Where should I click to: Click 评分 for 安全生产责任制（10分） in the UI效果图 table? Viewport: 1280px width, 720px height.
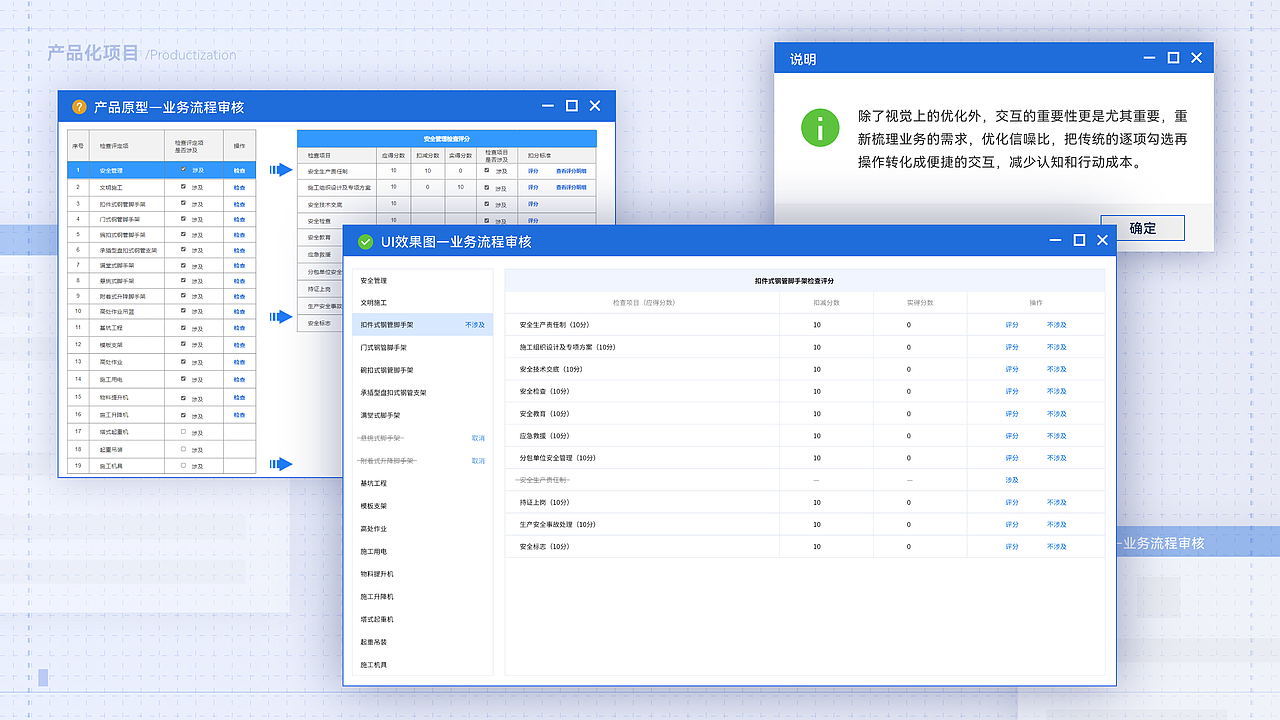1012,325
